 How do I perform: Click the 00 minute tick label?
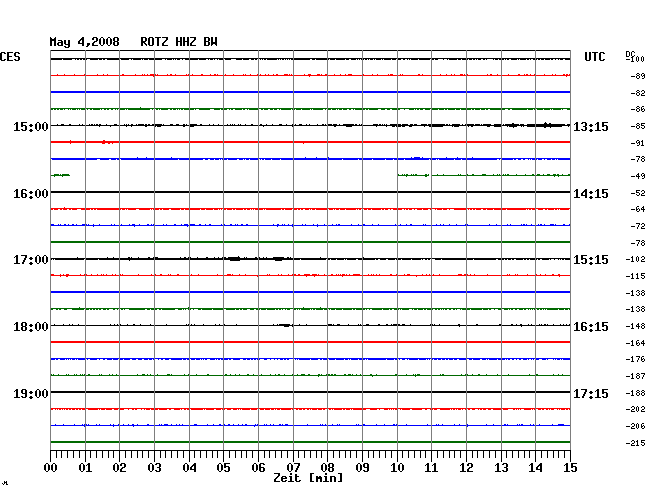(51, 468)
